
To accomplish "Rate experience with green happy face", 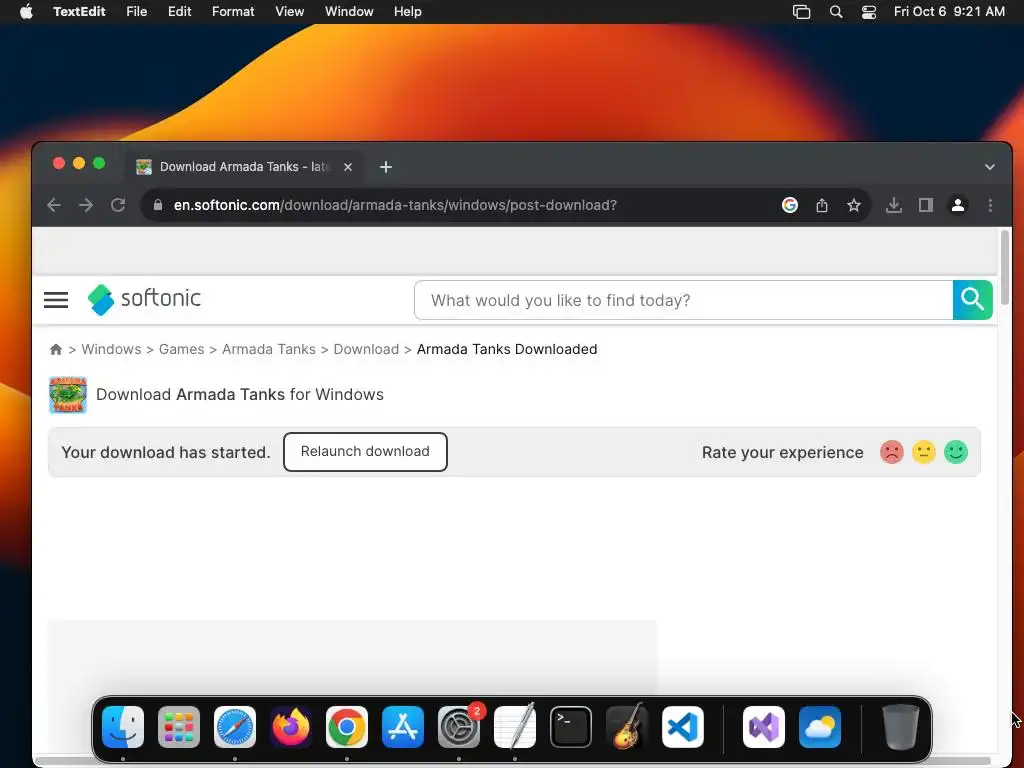I will tap(955, 452).
